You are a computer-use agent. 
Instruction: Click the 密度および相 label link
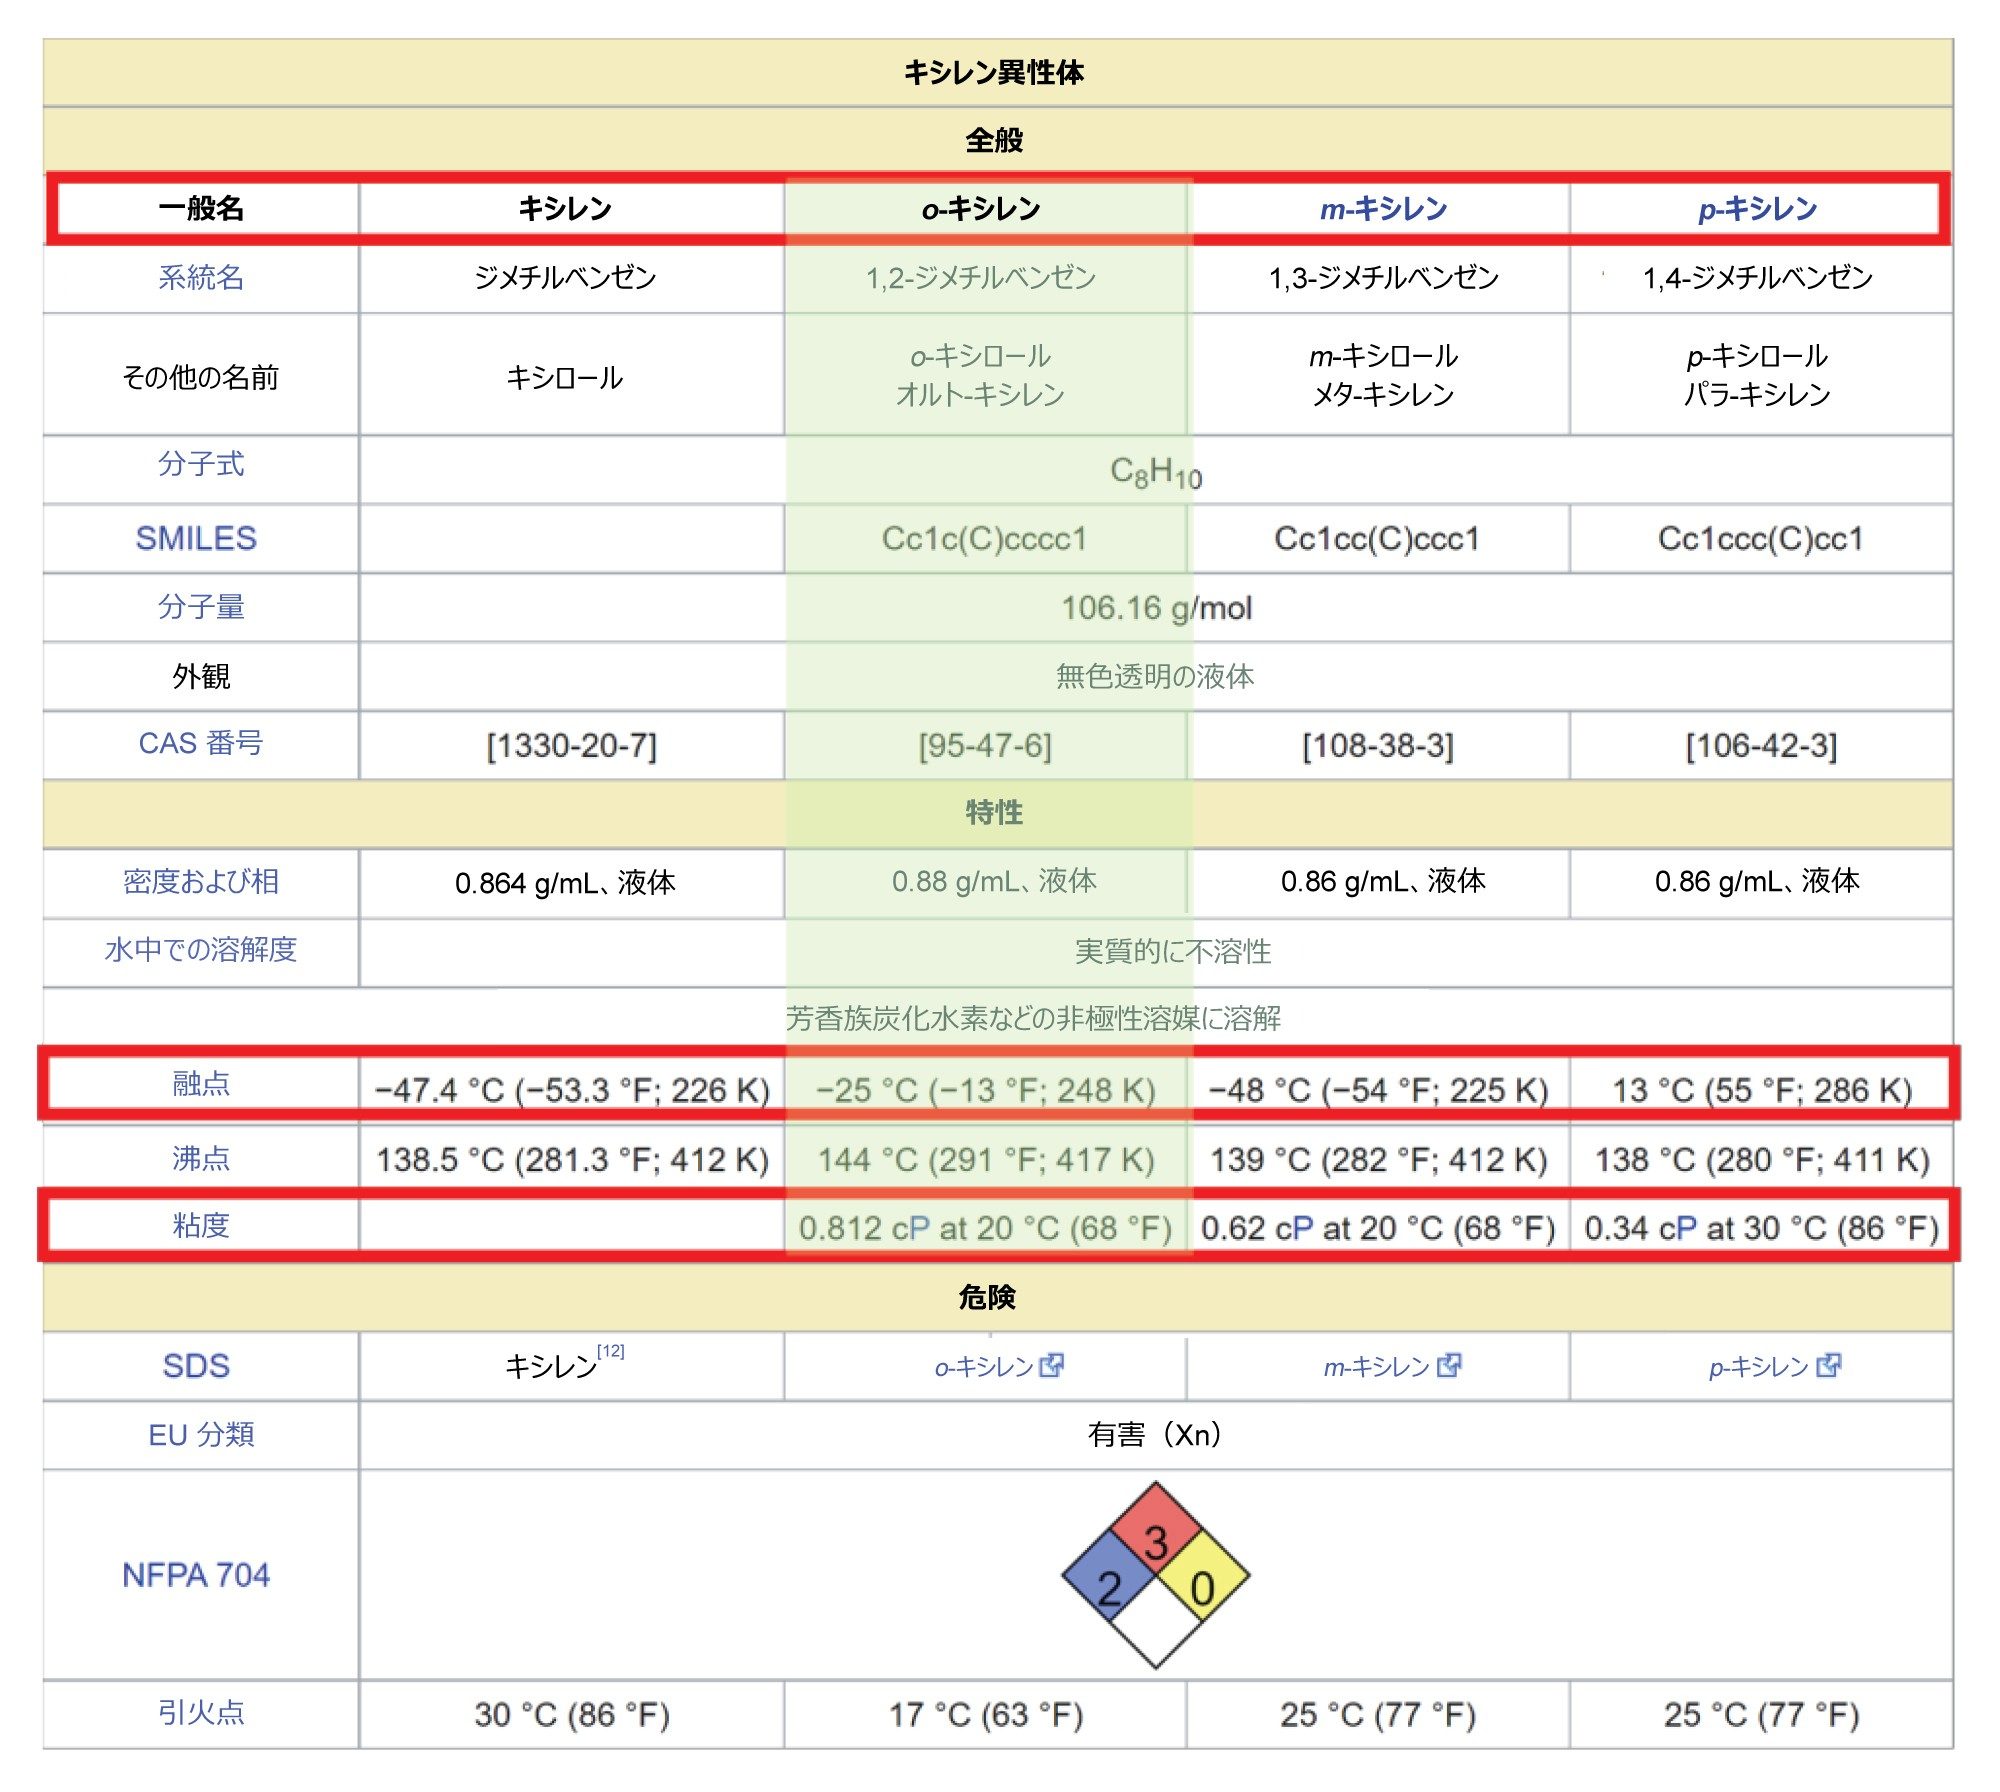pyautogui.click(x=201, y=881)
